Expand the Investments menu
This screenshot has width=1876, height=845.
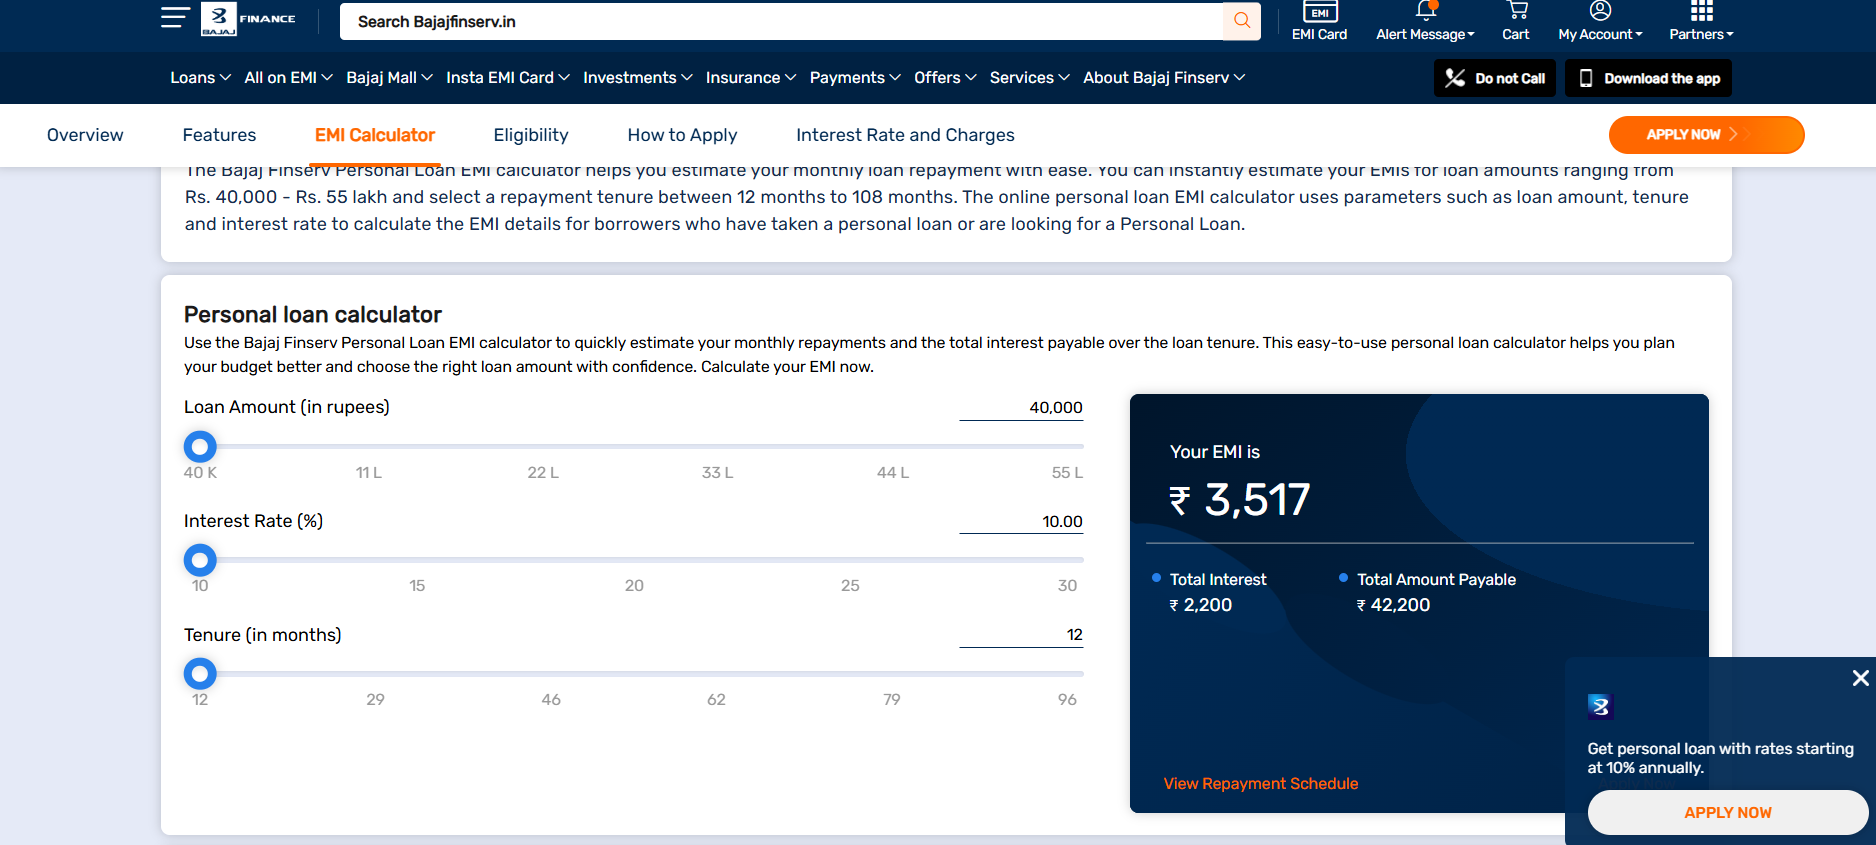[638, 78]
